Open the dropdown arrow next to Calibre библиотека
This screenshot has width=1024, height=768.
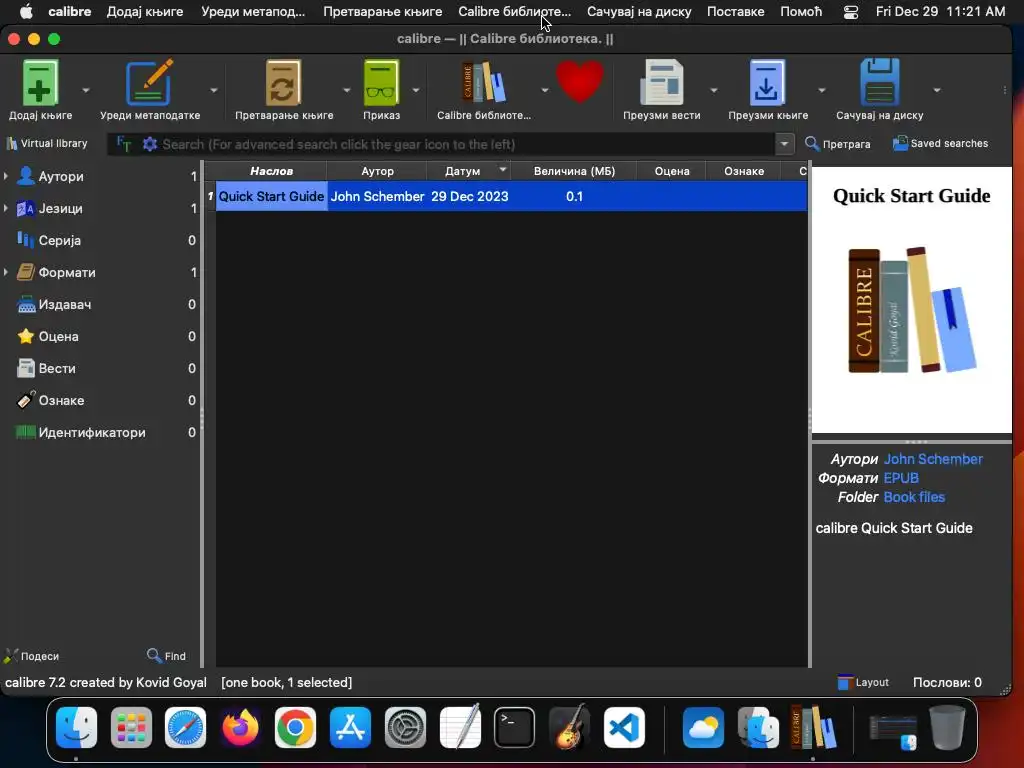[545, 90]
